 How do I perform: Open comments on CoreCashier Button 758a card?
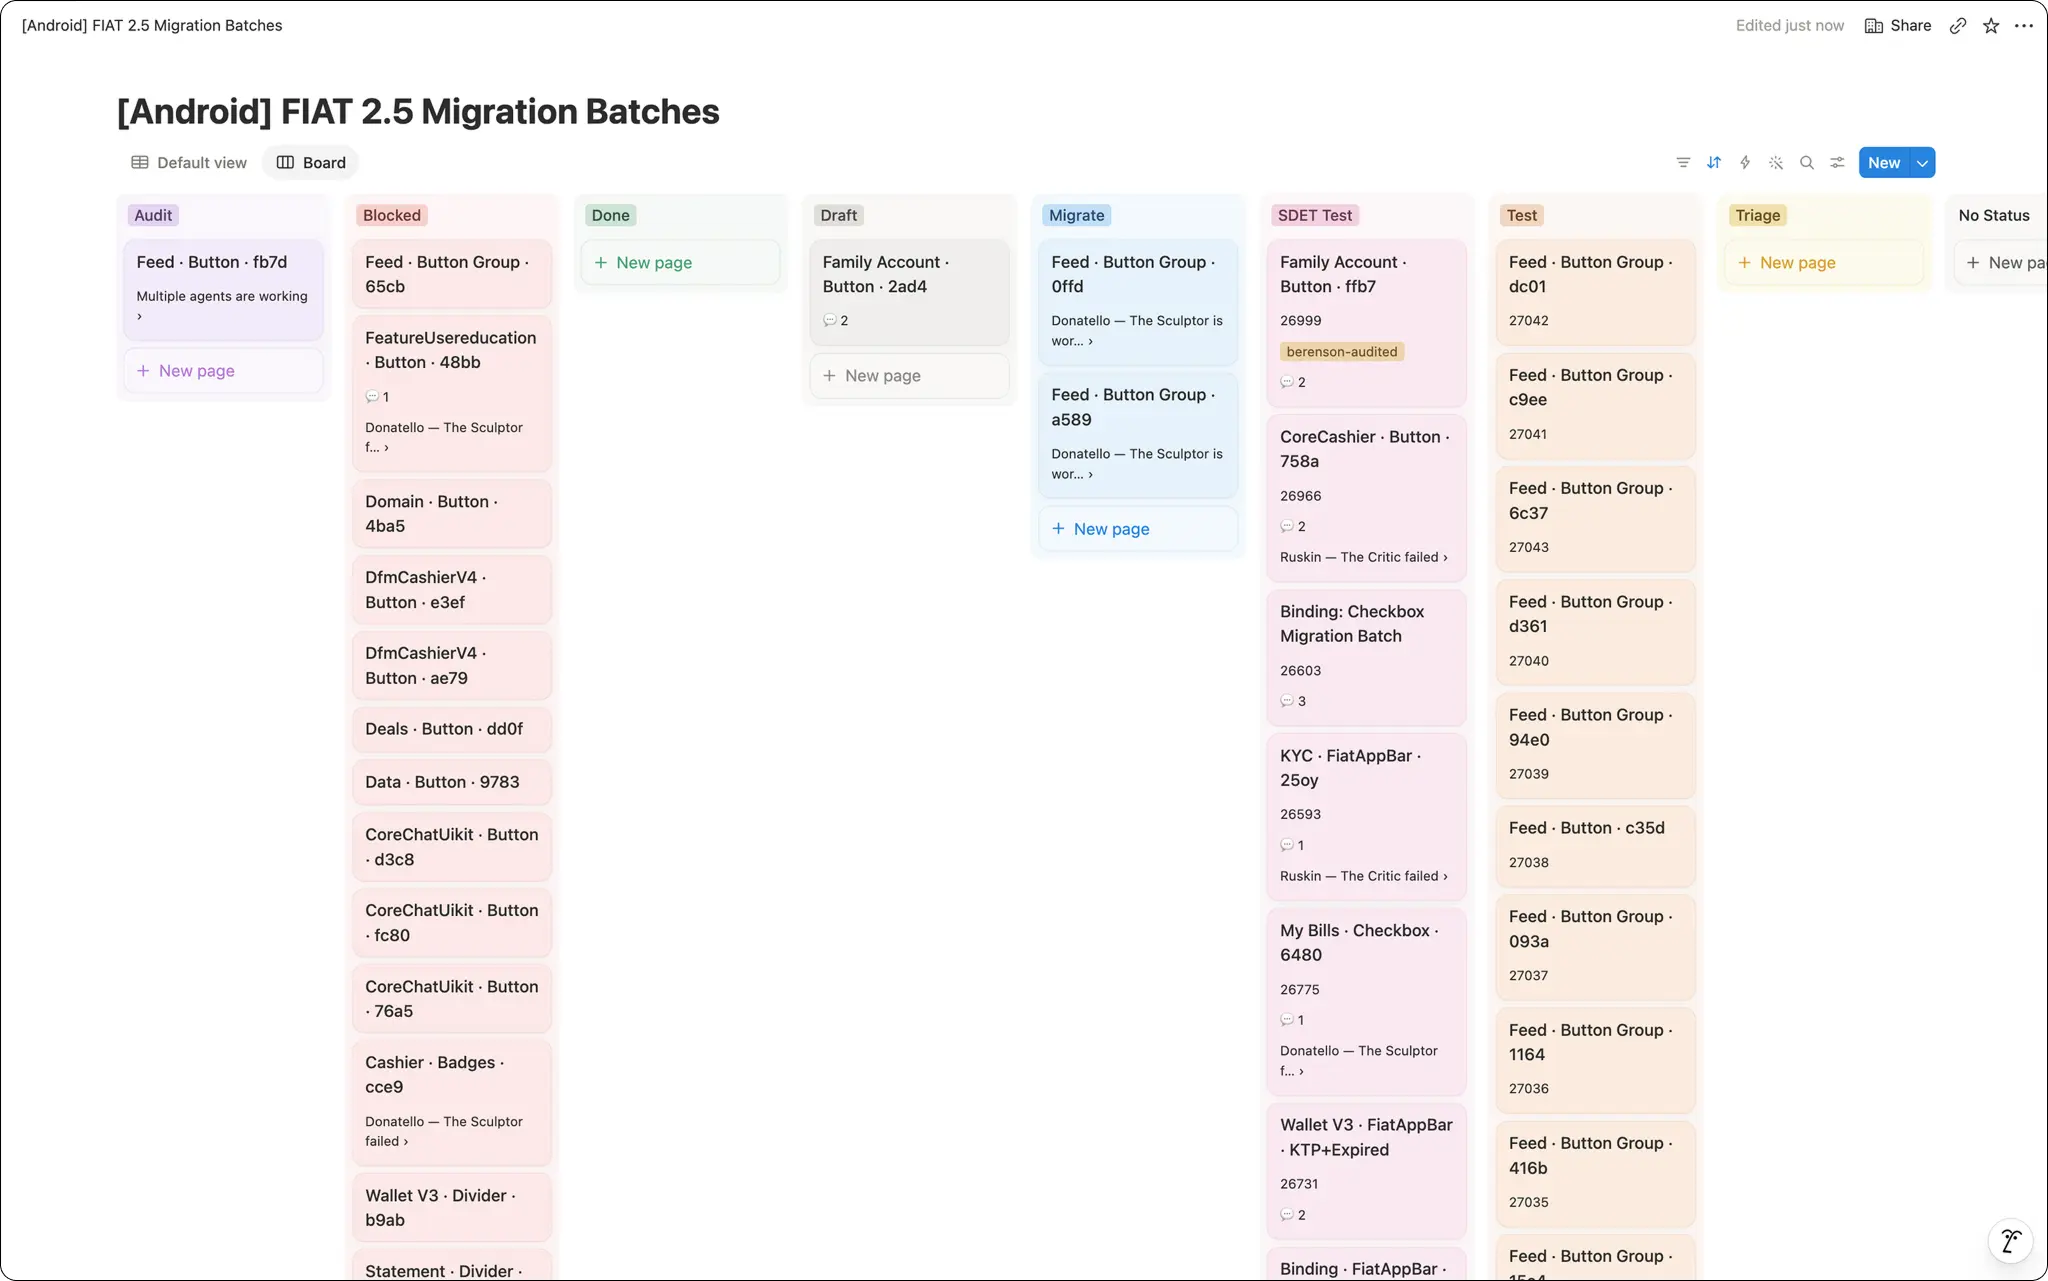[x=1293, y=527]
